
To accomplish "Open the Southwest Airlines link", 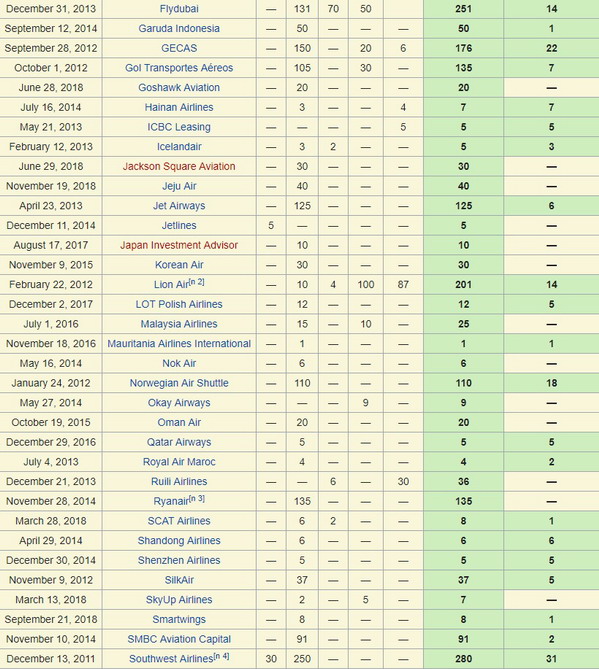I will click(171, 659).
